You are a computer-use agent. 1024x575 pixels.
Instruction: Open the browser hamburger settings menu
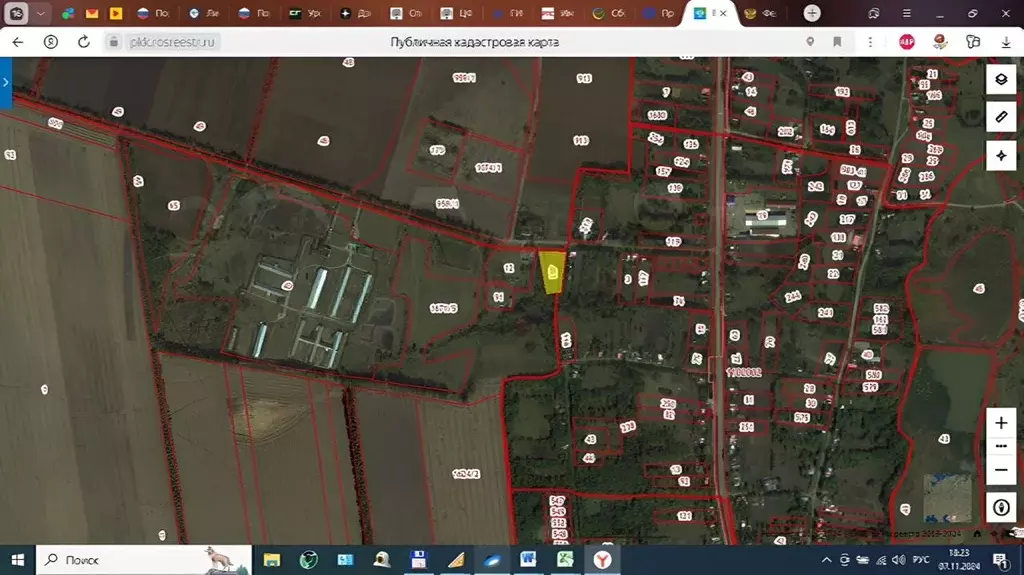tap(906, 13)
